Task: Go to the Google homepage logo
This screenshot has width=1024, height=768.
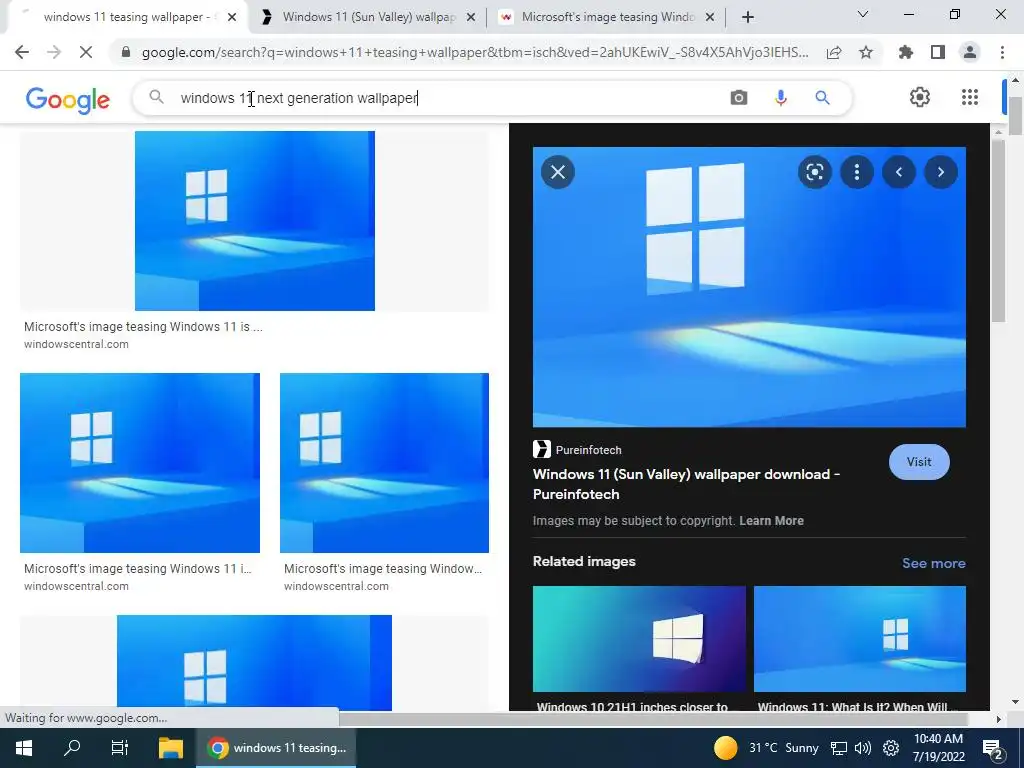Action: point(68,99)
